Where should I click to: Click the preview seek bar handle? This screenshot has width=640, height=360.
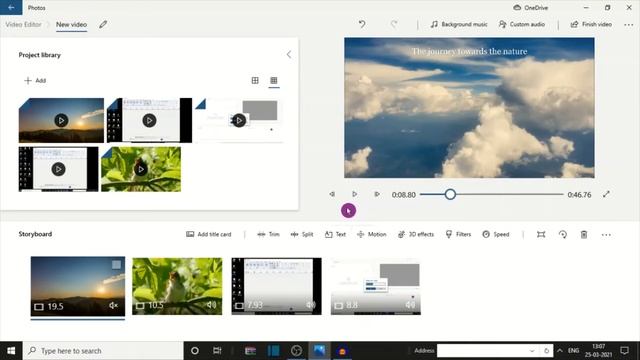pyautogui.click(x=450, y=194)
